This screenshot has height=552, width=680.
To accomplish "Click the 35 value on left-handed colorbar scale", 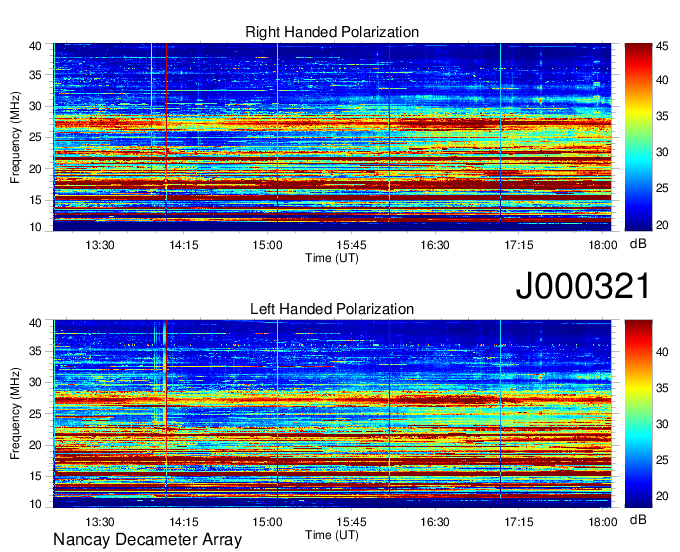I will coord(662,388).
